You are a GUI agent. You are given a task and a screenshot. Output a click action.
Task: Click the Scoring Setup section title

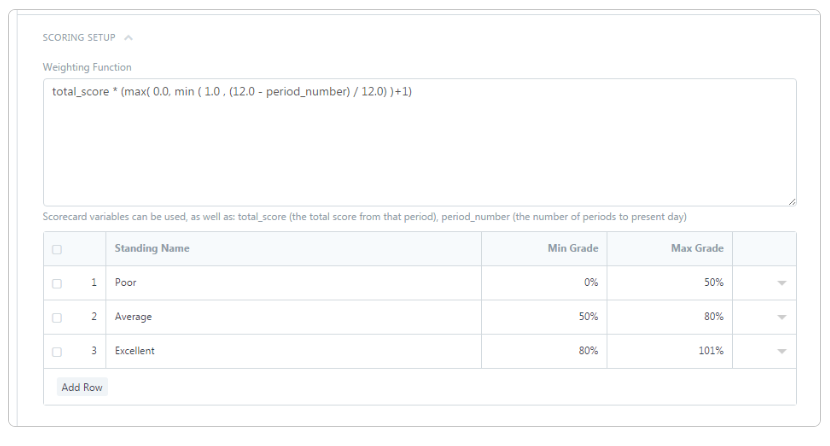(79, 38)
